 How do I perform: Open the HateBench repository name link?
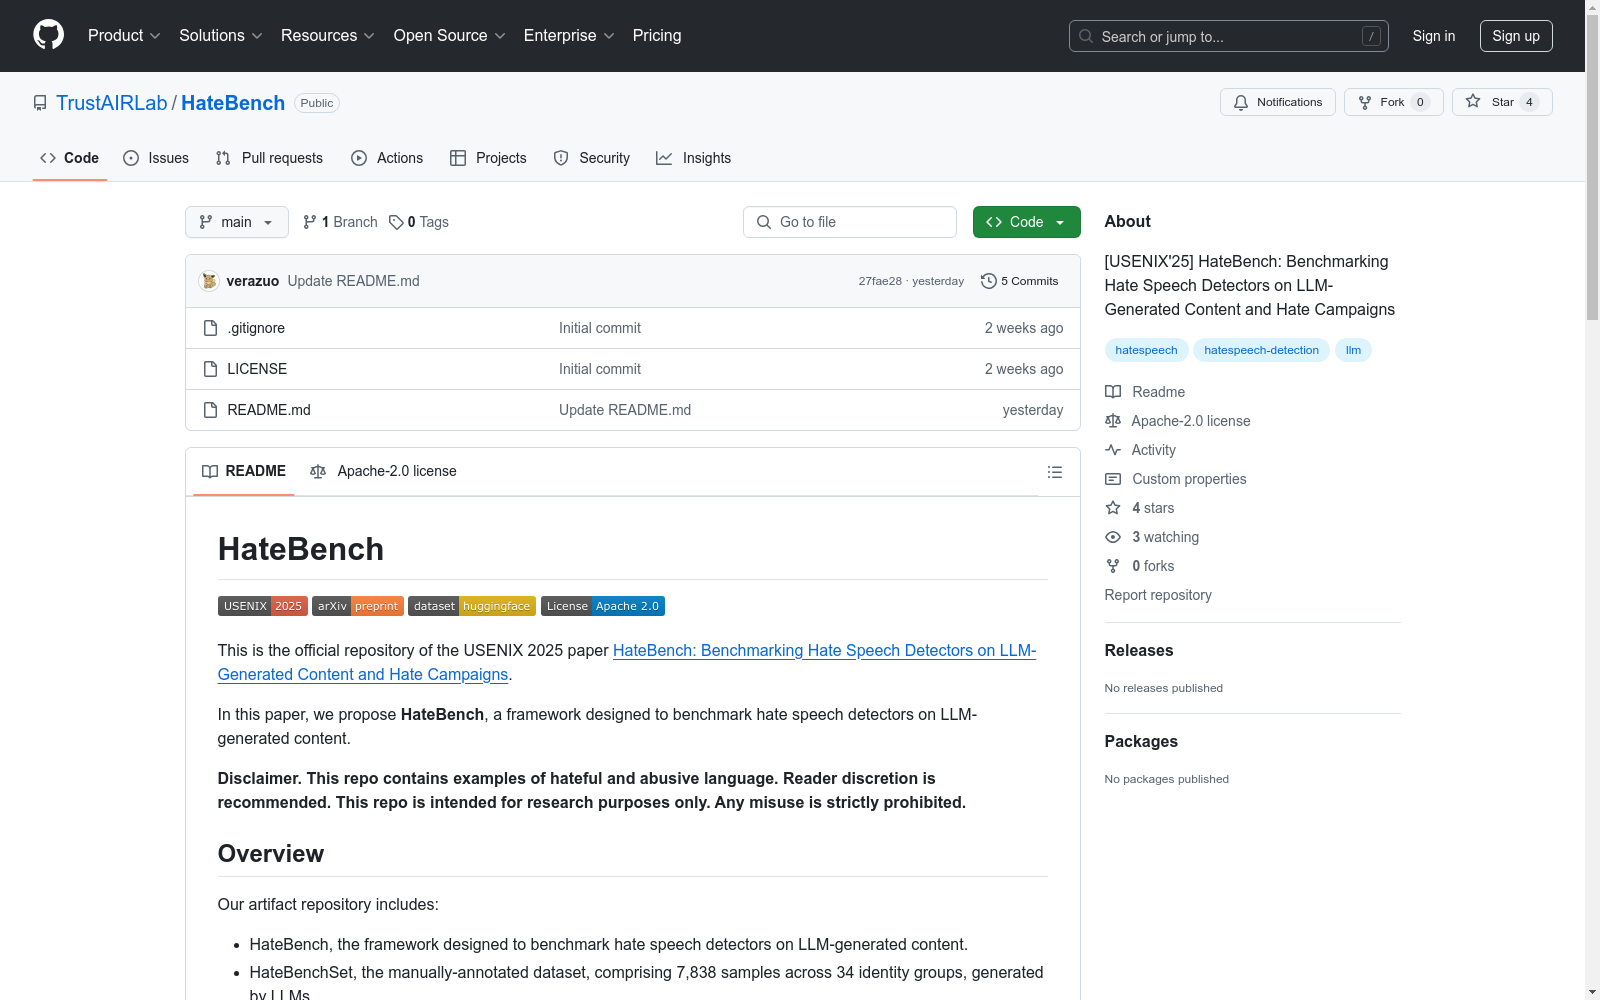[x=233, y=103]
